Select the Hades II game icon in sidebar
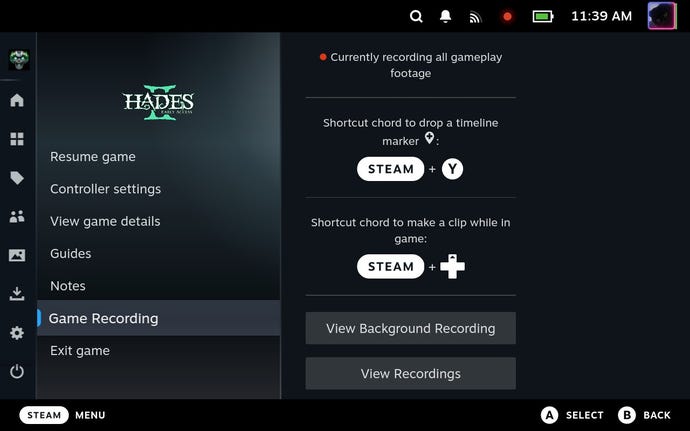The width and height of the screenshot is (690, 431). point(19,59)
